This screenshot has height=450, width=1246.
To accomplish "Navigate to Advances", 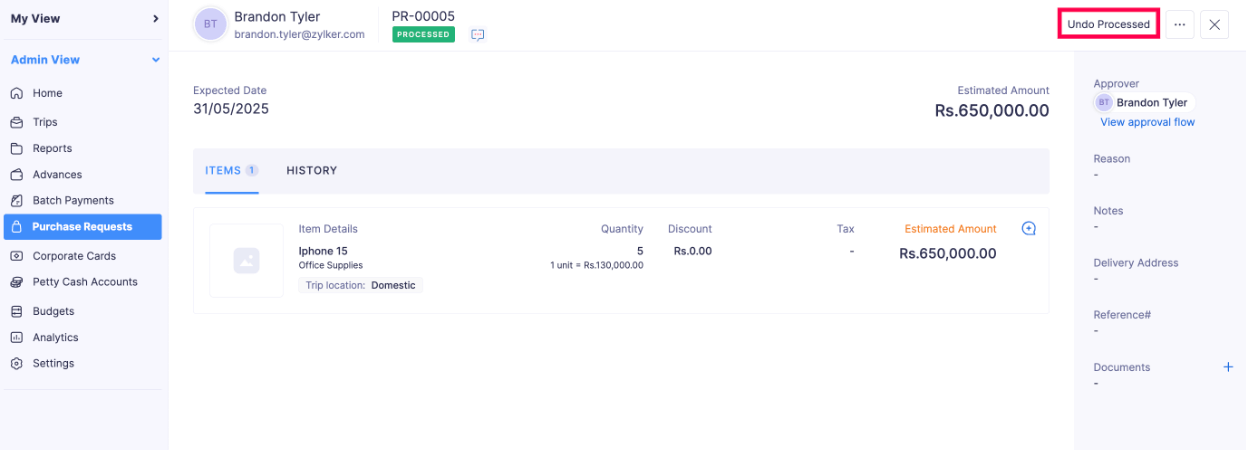I will pyautogui.click(x=57, y=174).
